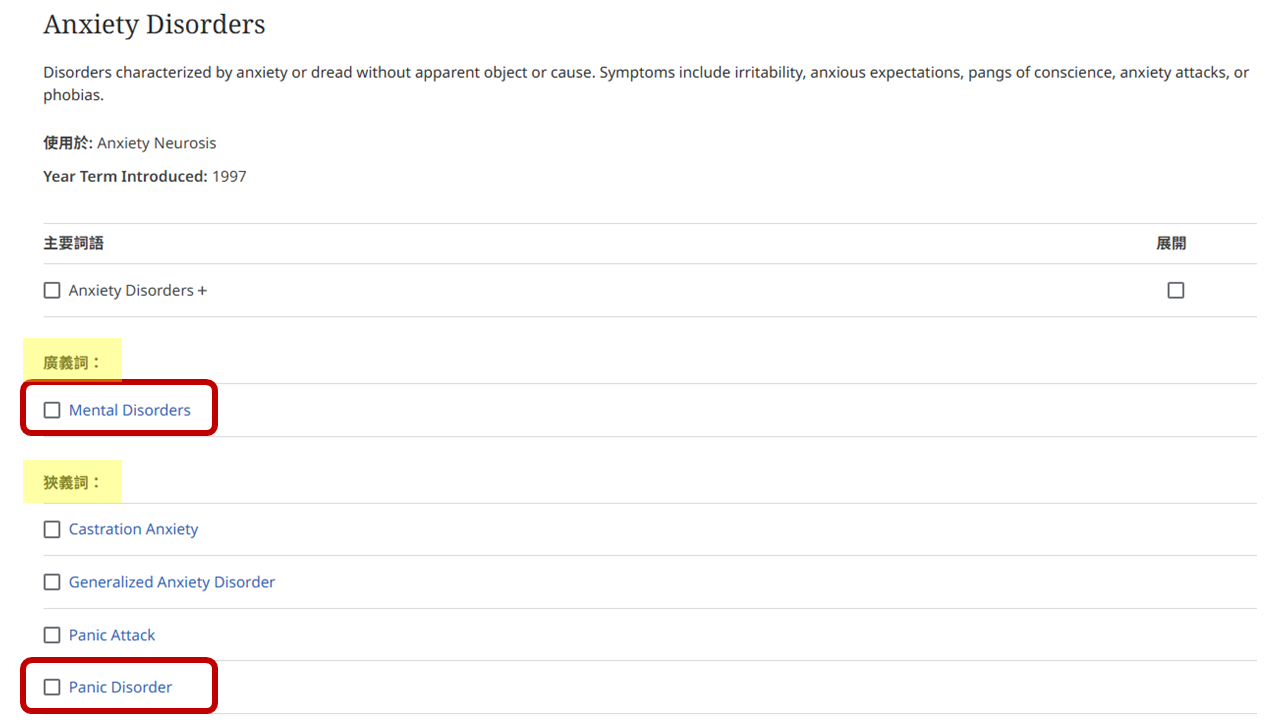
Task: Click the highlighted 廣義詞 section label
Action: [72, 363]
